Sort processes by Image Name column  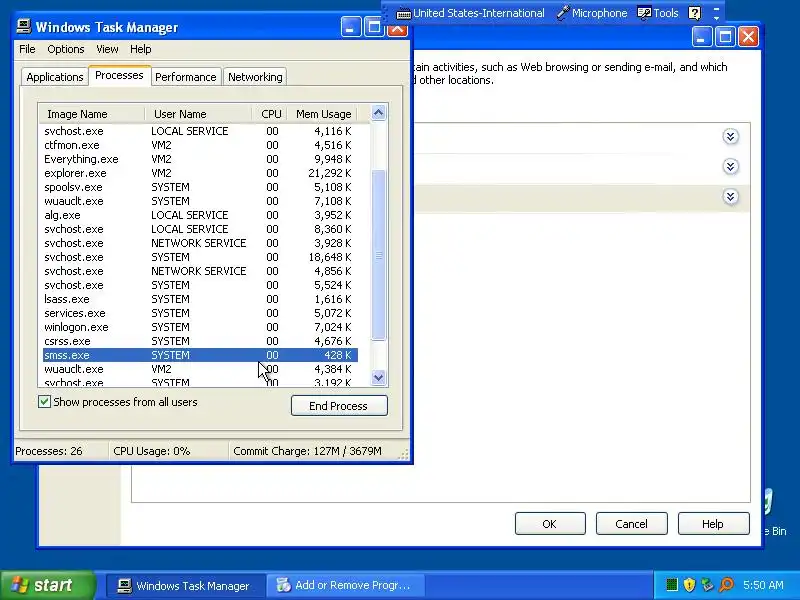(x=91, y=114)
